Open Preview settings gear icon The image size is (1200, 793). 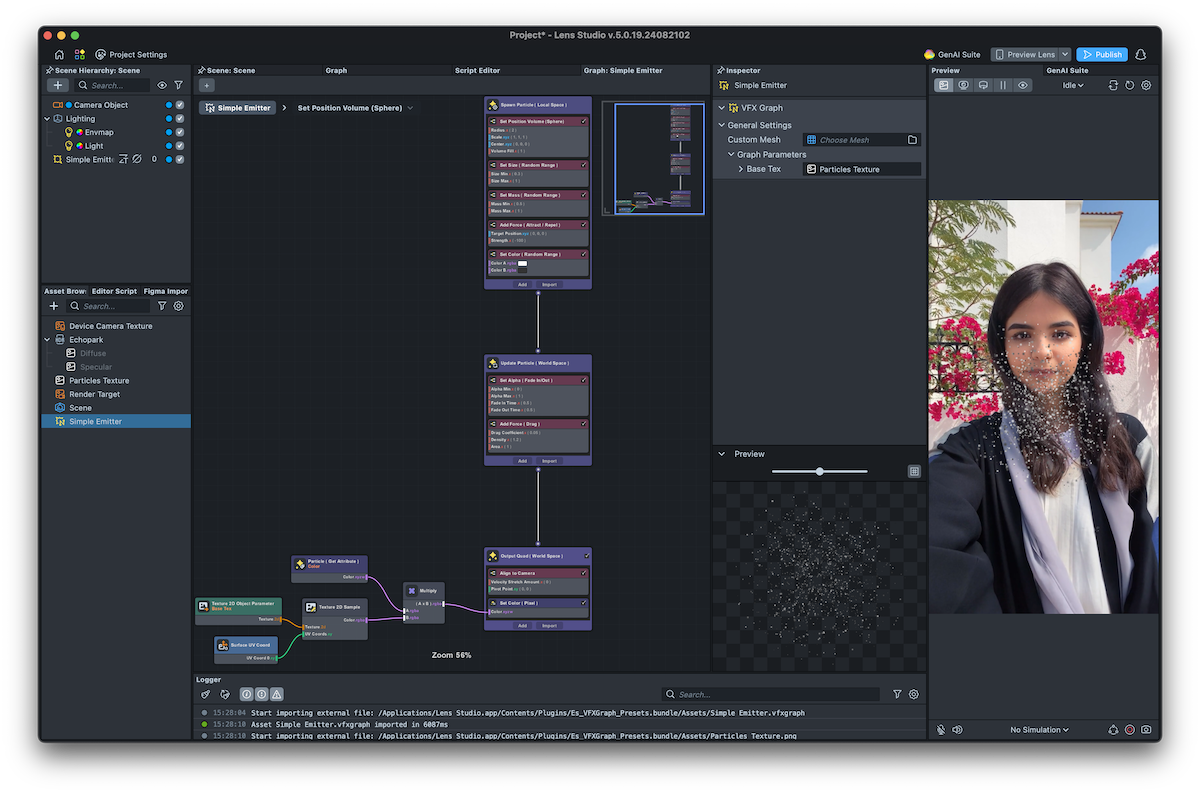click(1146, 85)
